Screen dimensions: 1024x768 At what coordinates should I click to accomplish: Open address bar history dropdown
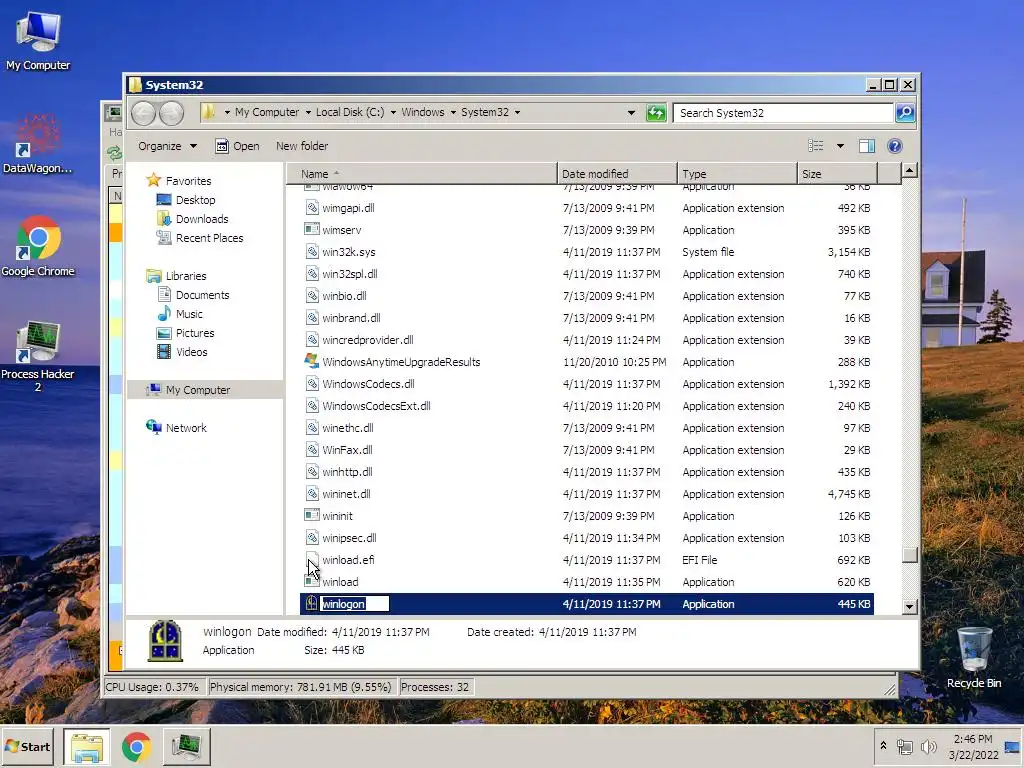pyautogui.click(x=631, y=112)
